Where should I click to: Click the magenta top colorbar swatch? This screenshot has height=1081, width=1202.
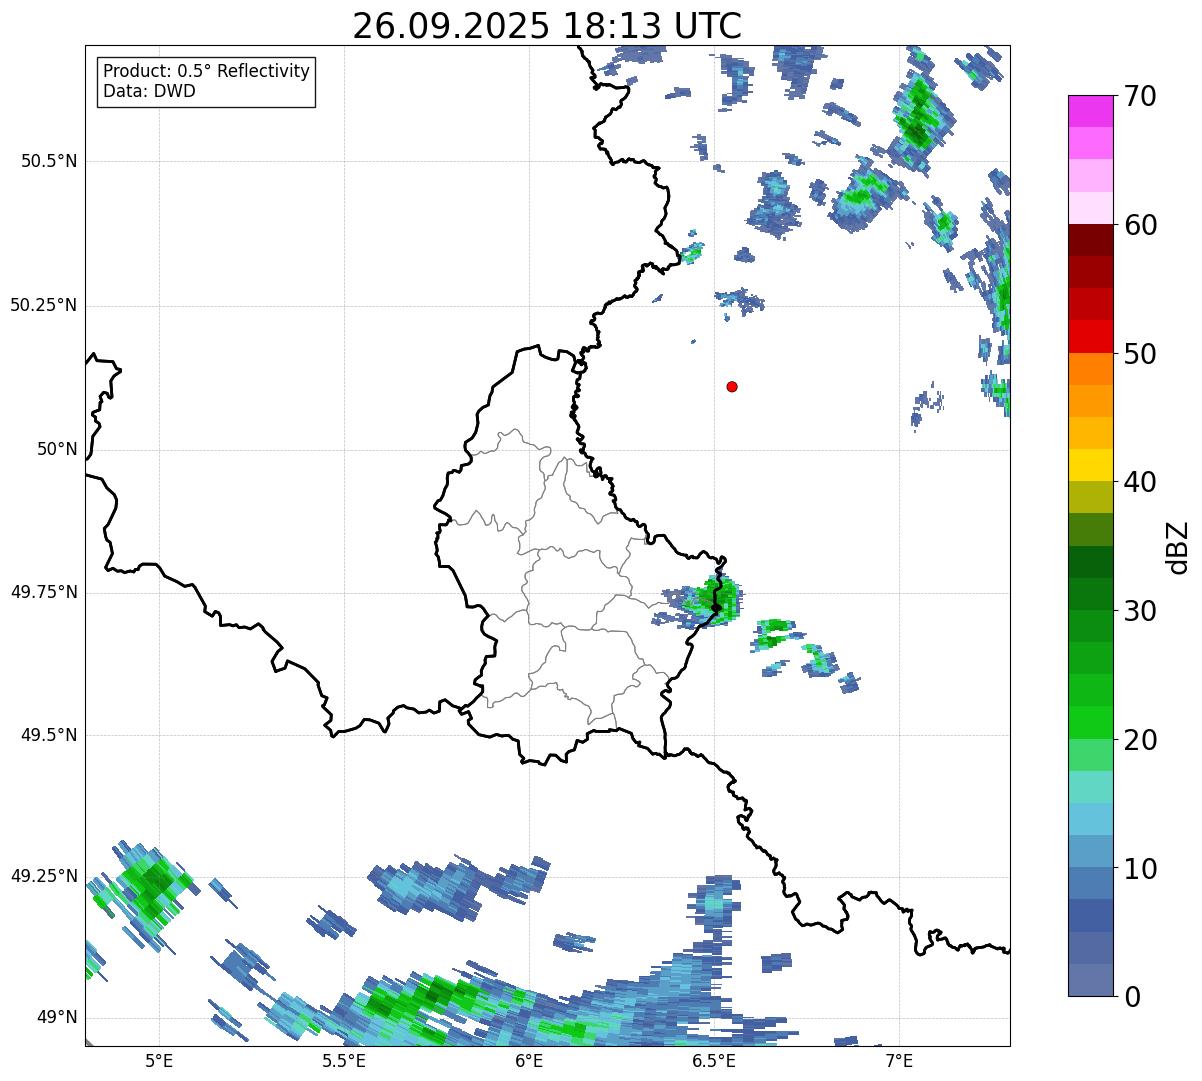tap(1091, 111)
